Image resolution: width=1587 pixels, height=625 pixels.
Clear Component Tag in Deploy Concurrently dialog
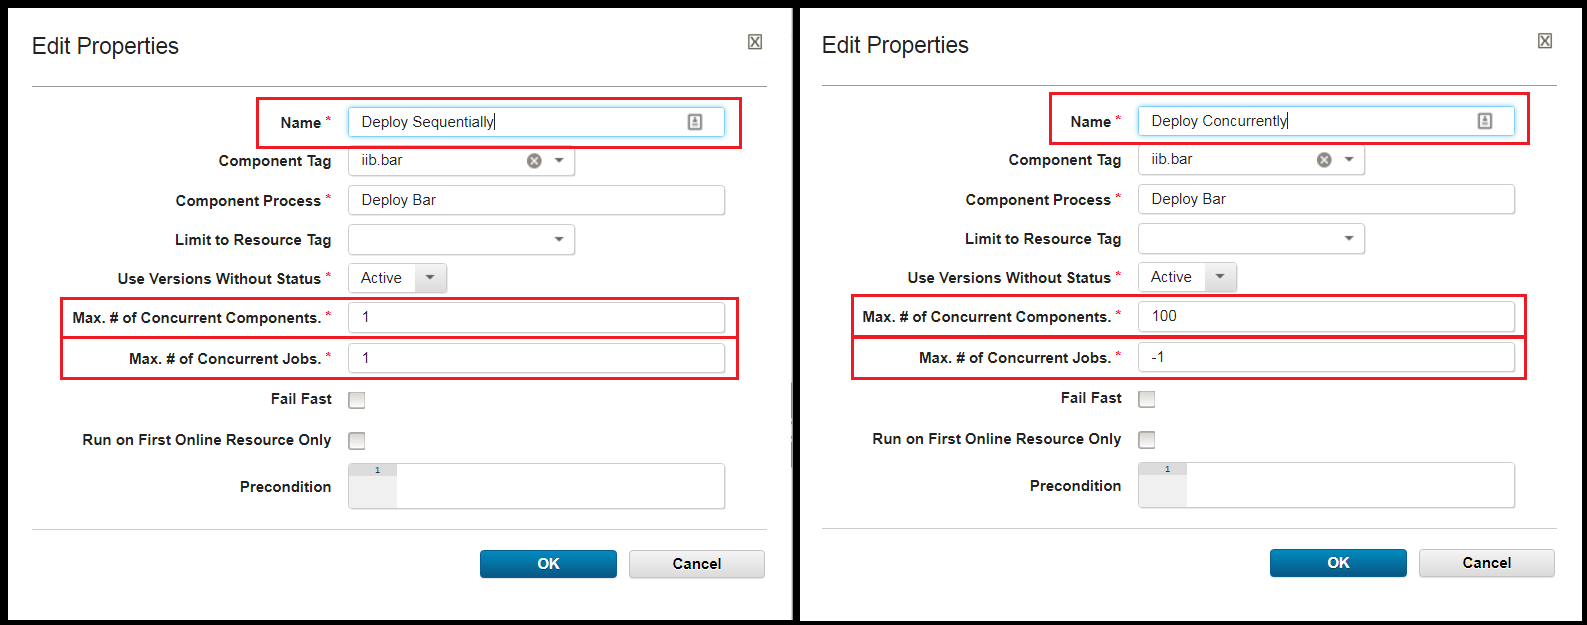[1324, 160]
